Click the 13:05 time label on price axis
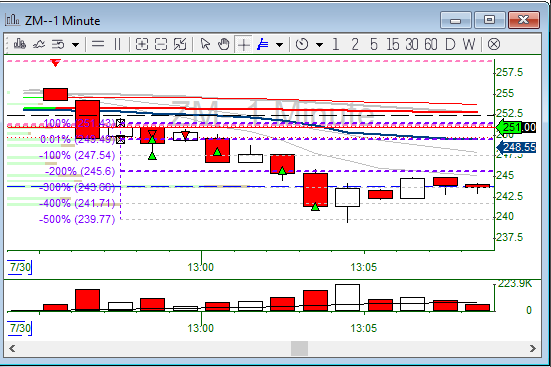 click(364, 268)
